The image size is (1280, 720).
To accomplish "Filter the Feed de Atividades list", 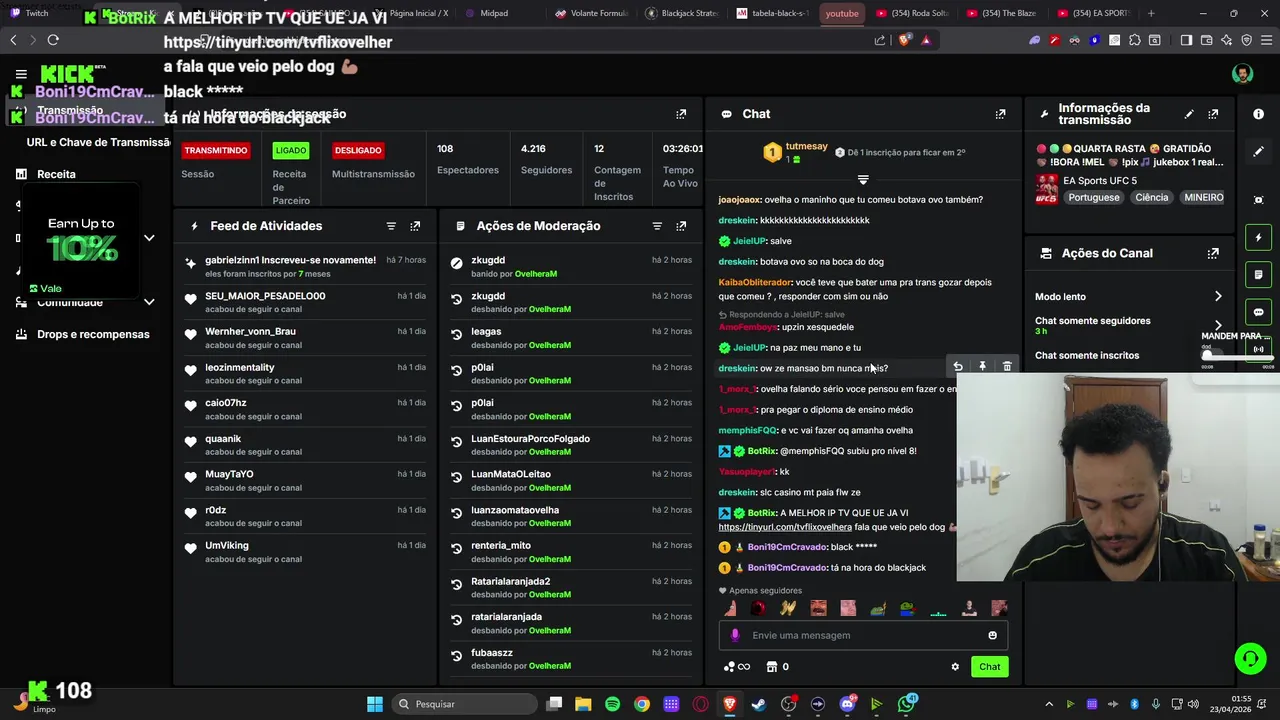I will [x=391, y=226].
